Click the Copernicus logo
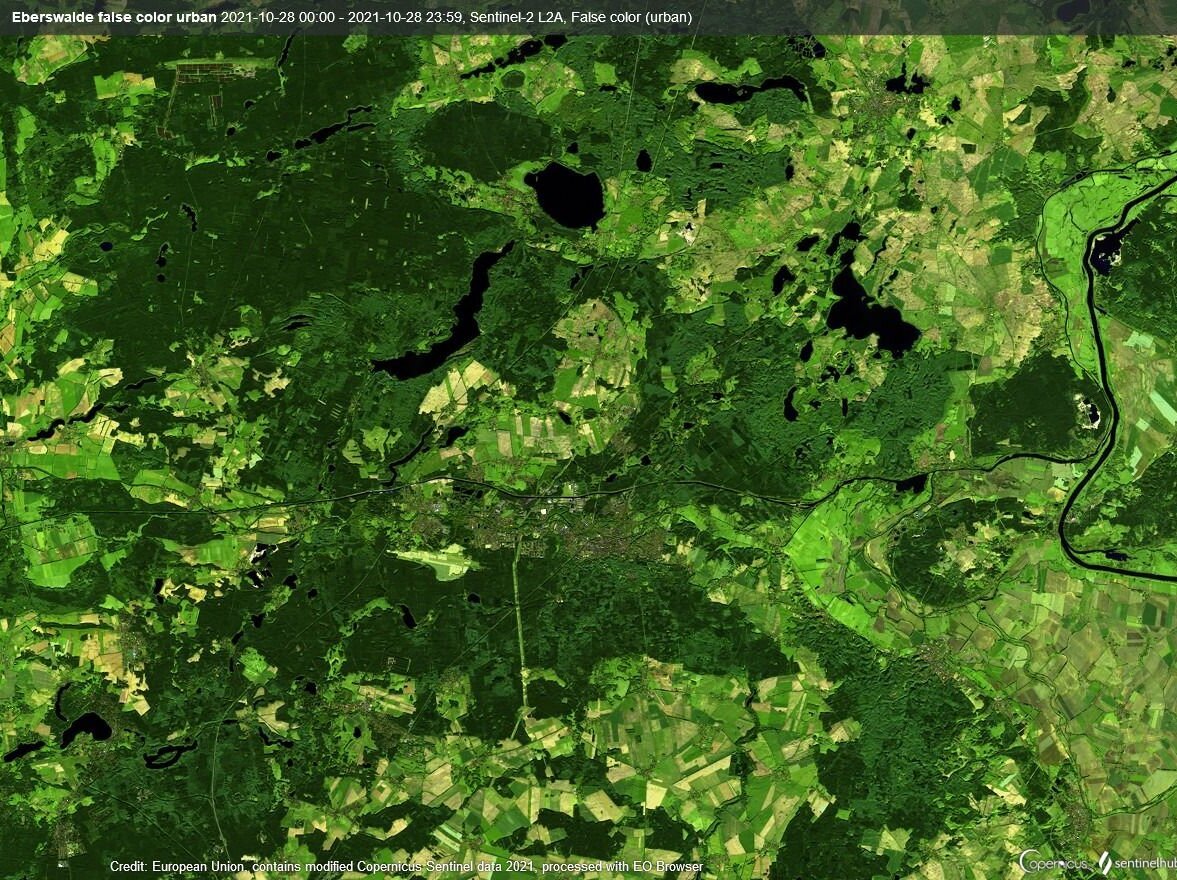1177x880 pixels. 1027,862
